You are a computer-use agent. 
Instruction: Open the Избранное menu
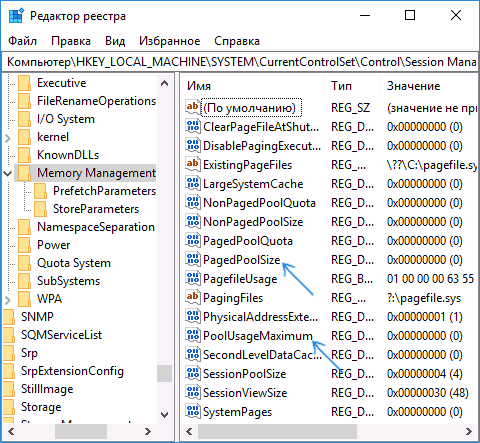click(170, 41)
